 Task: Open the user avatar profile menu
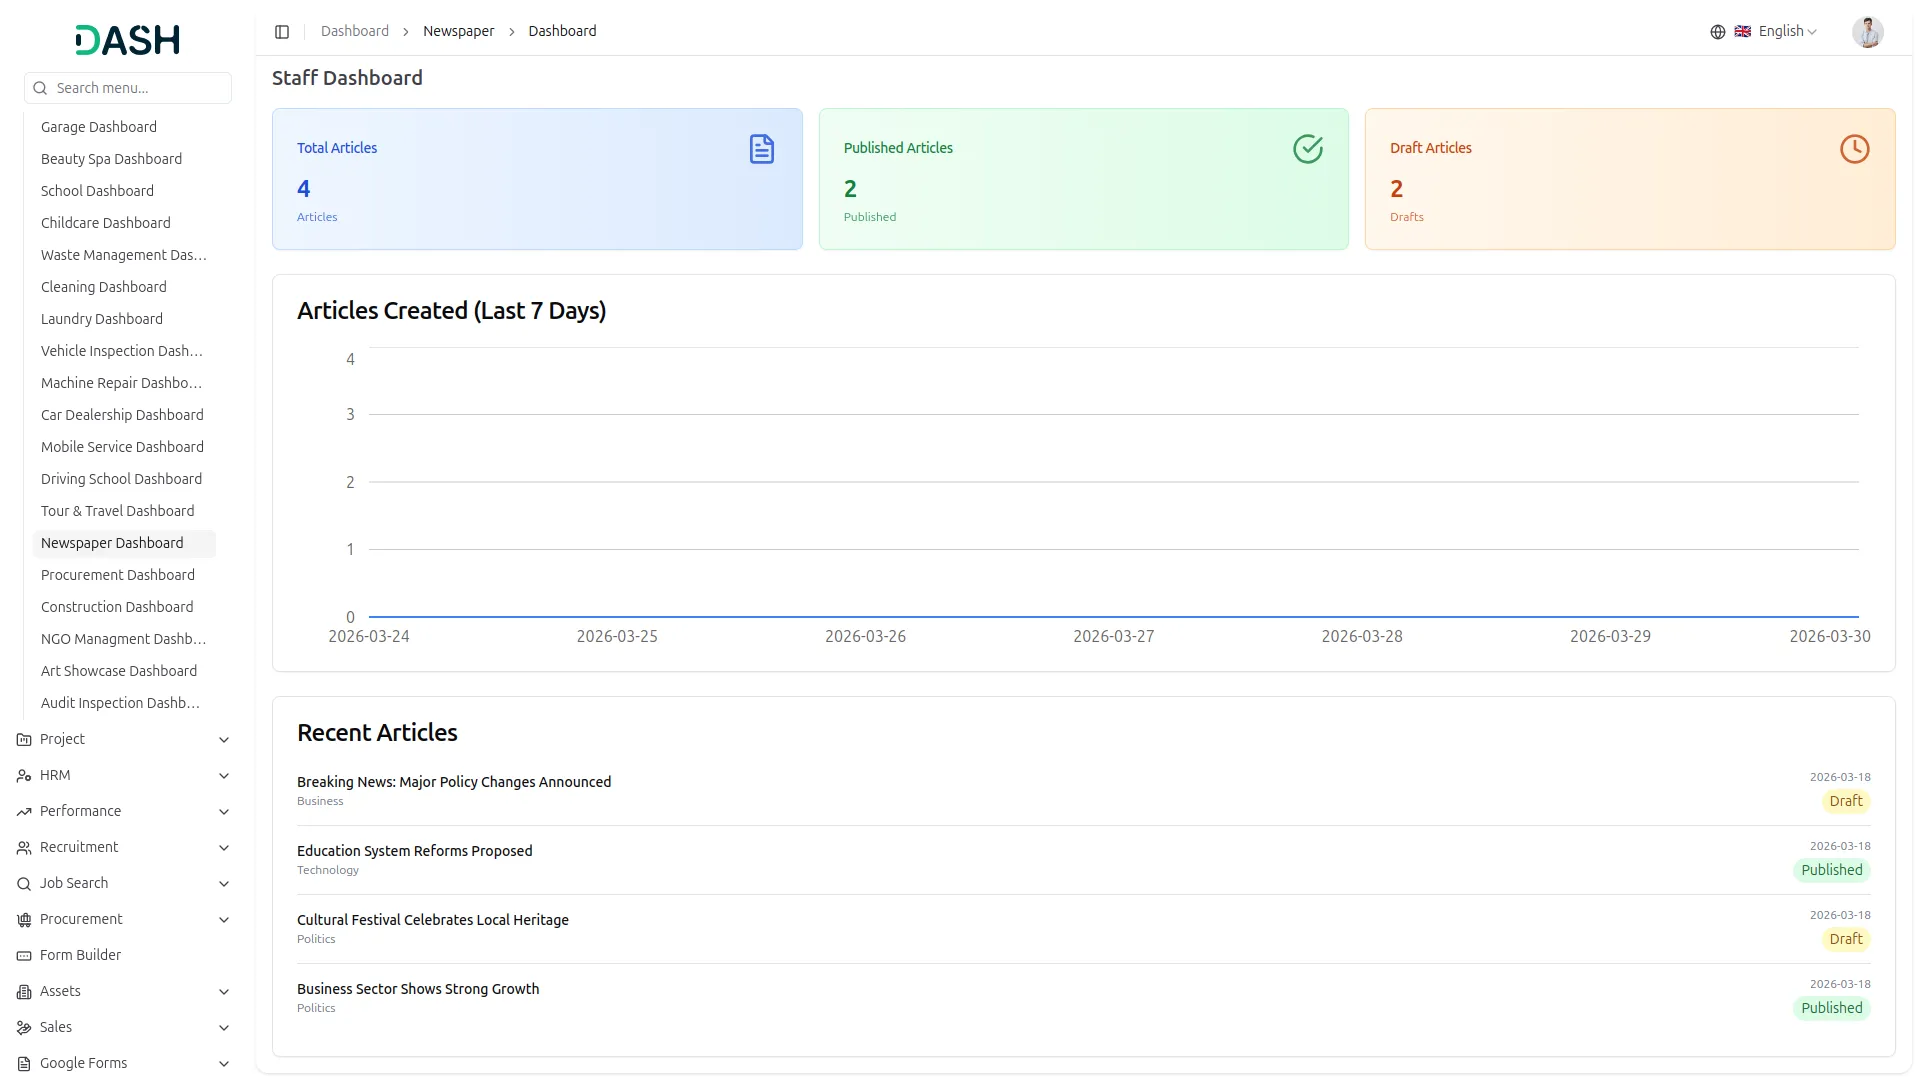point(1866,32)
